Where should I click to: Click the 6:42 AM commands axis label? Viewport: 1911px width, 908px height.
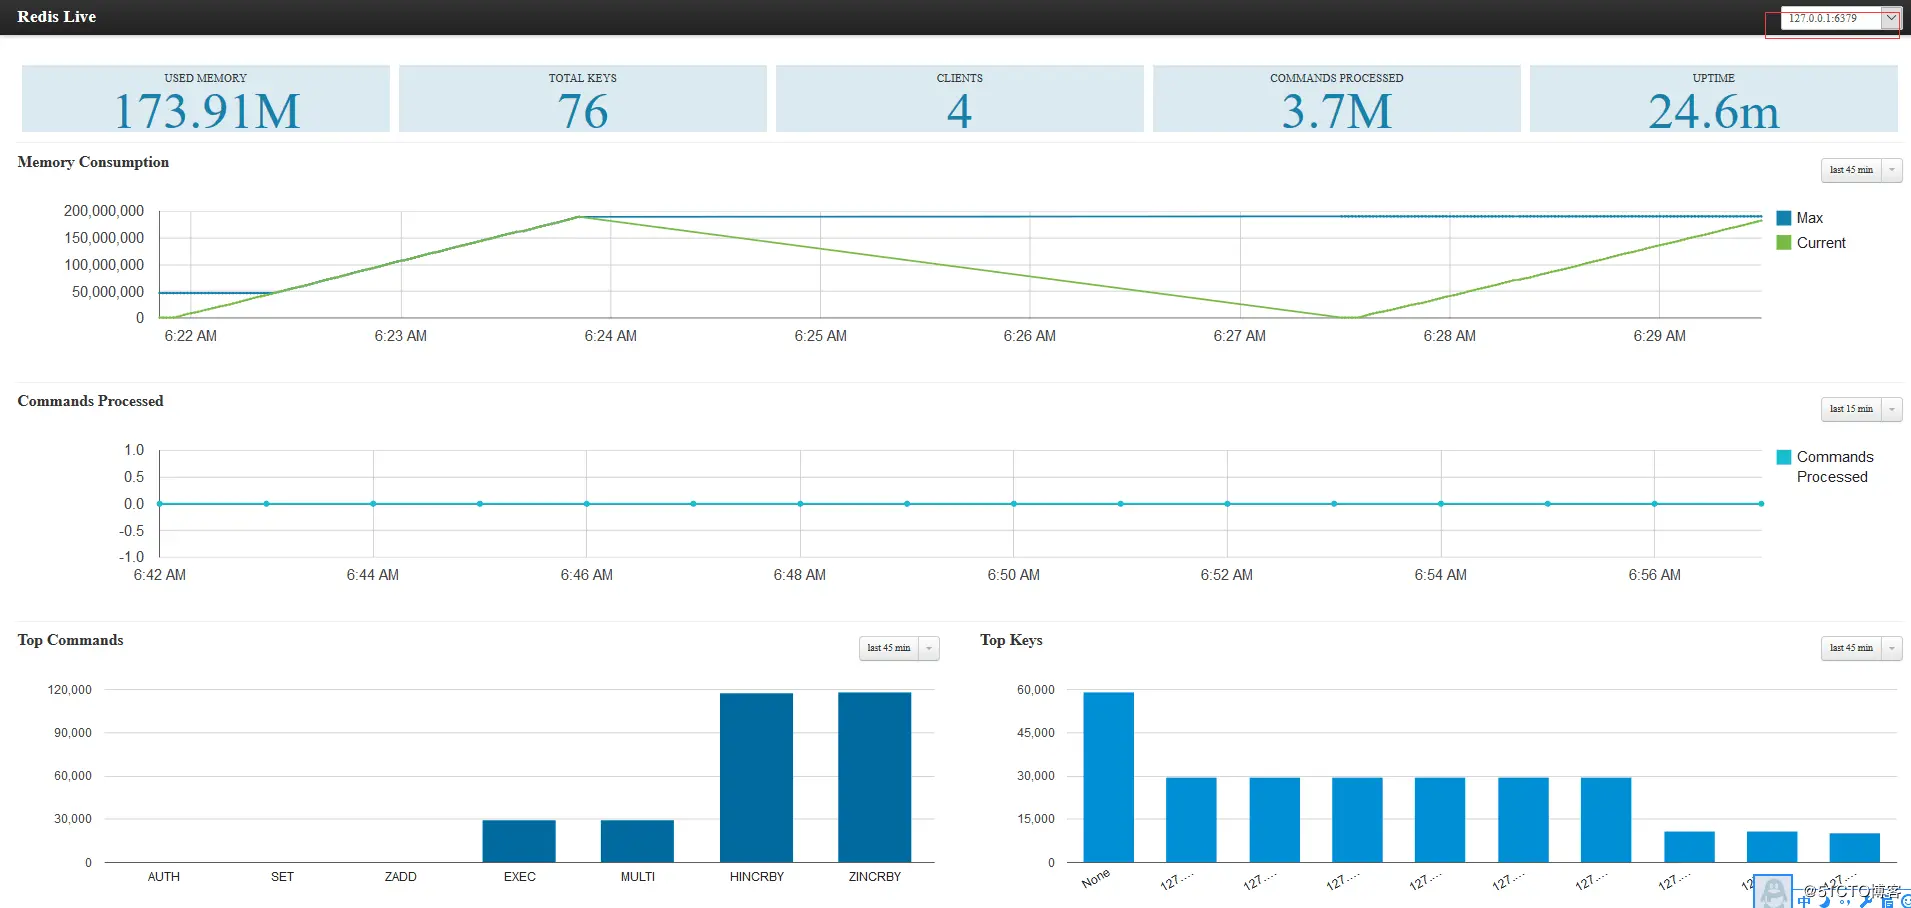(x=160, y=575)
